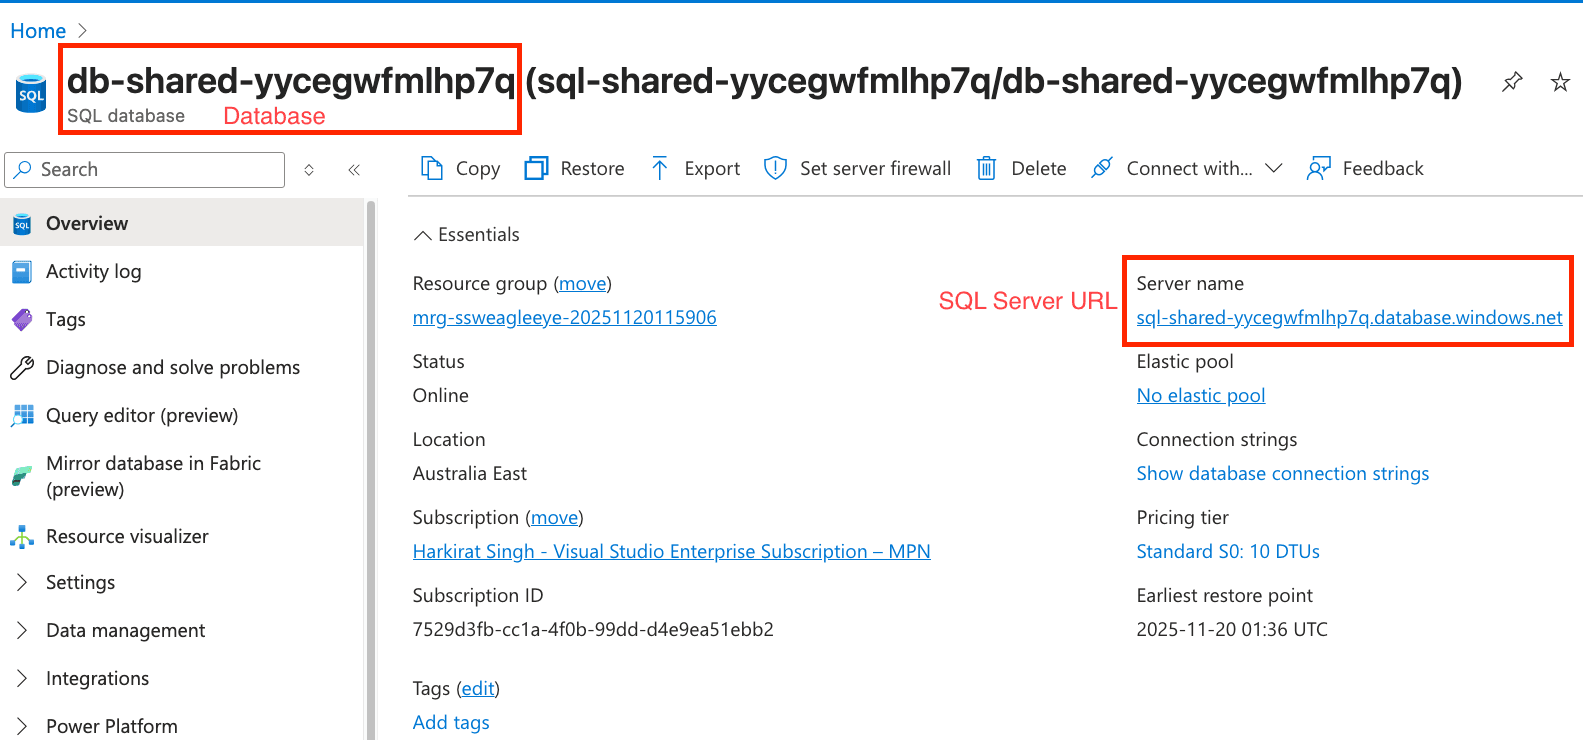Pin the database page
Image resolution: width=1583 pixels, height=740 pixels.
[x=1511, y=82]
